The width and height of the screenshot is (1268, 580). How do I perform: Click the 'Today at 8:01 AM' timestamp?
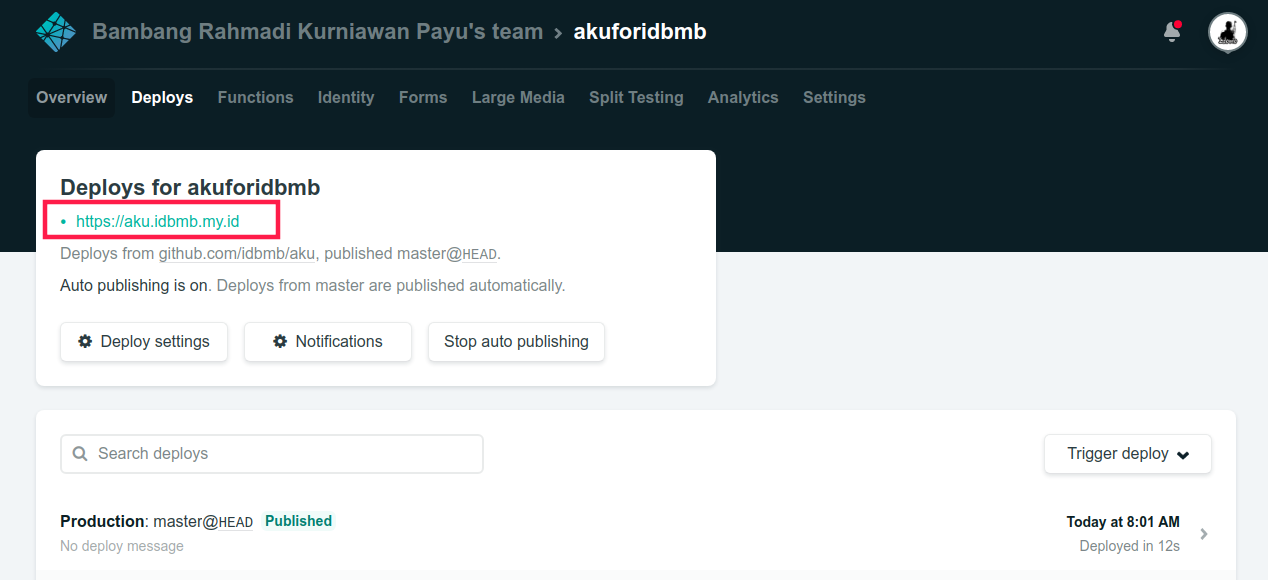1123,522
